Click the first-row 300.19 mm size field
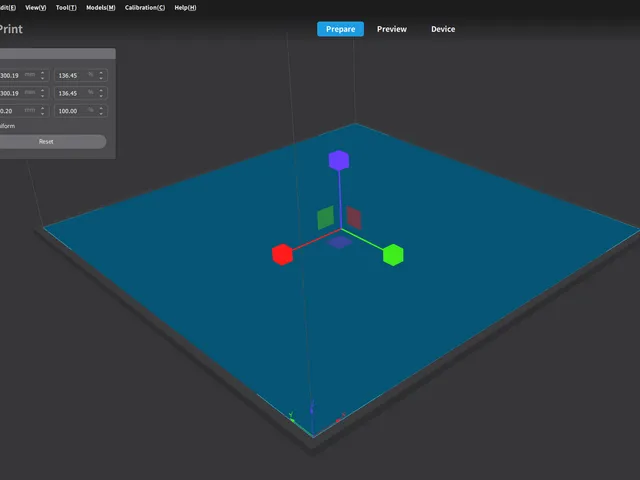This screenshot has height=480, width=640. 24,76
